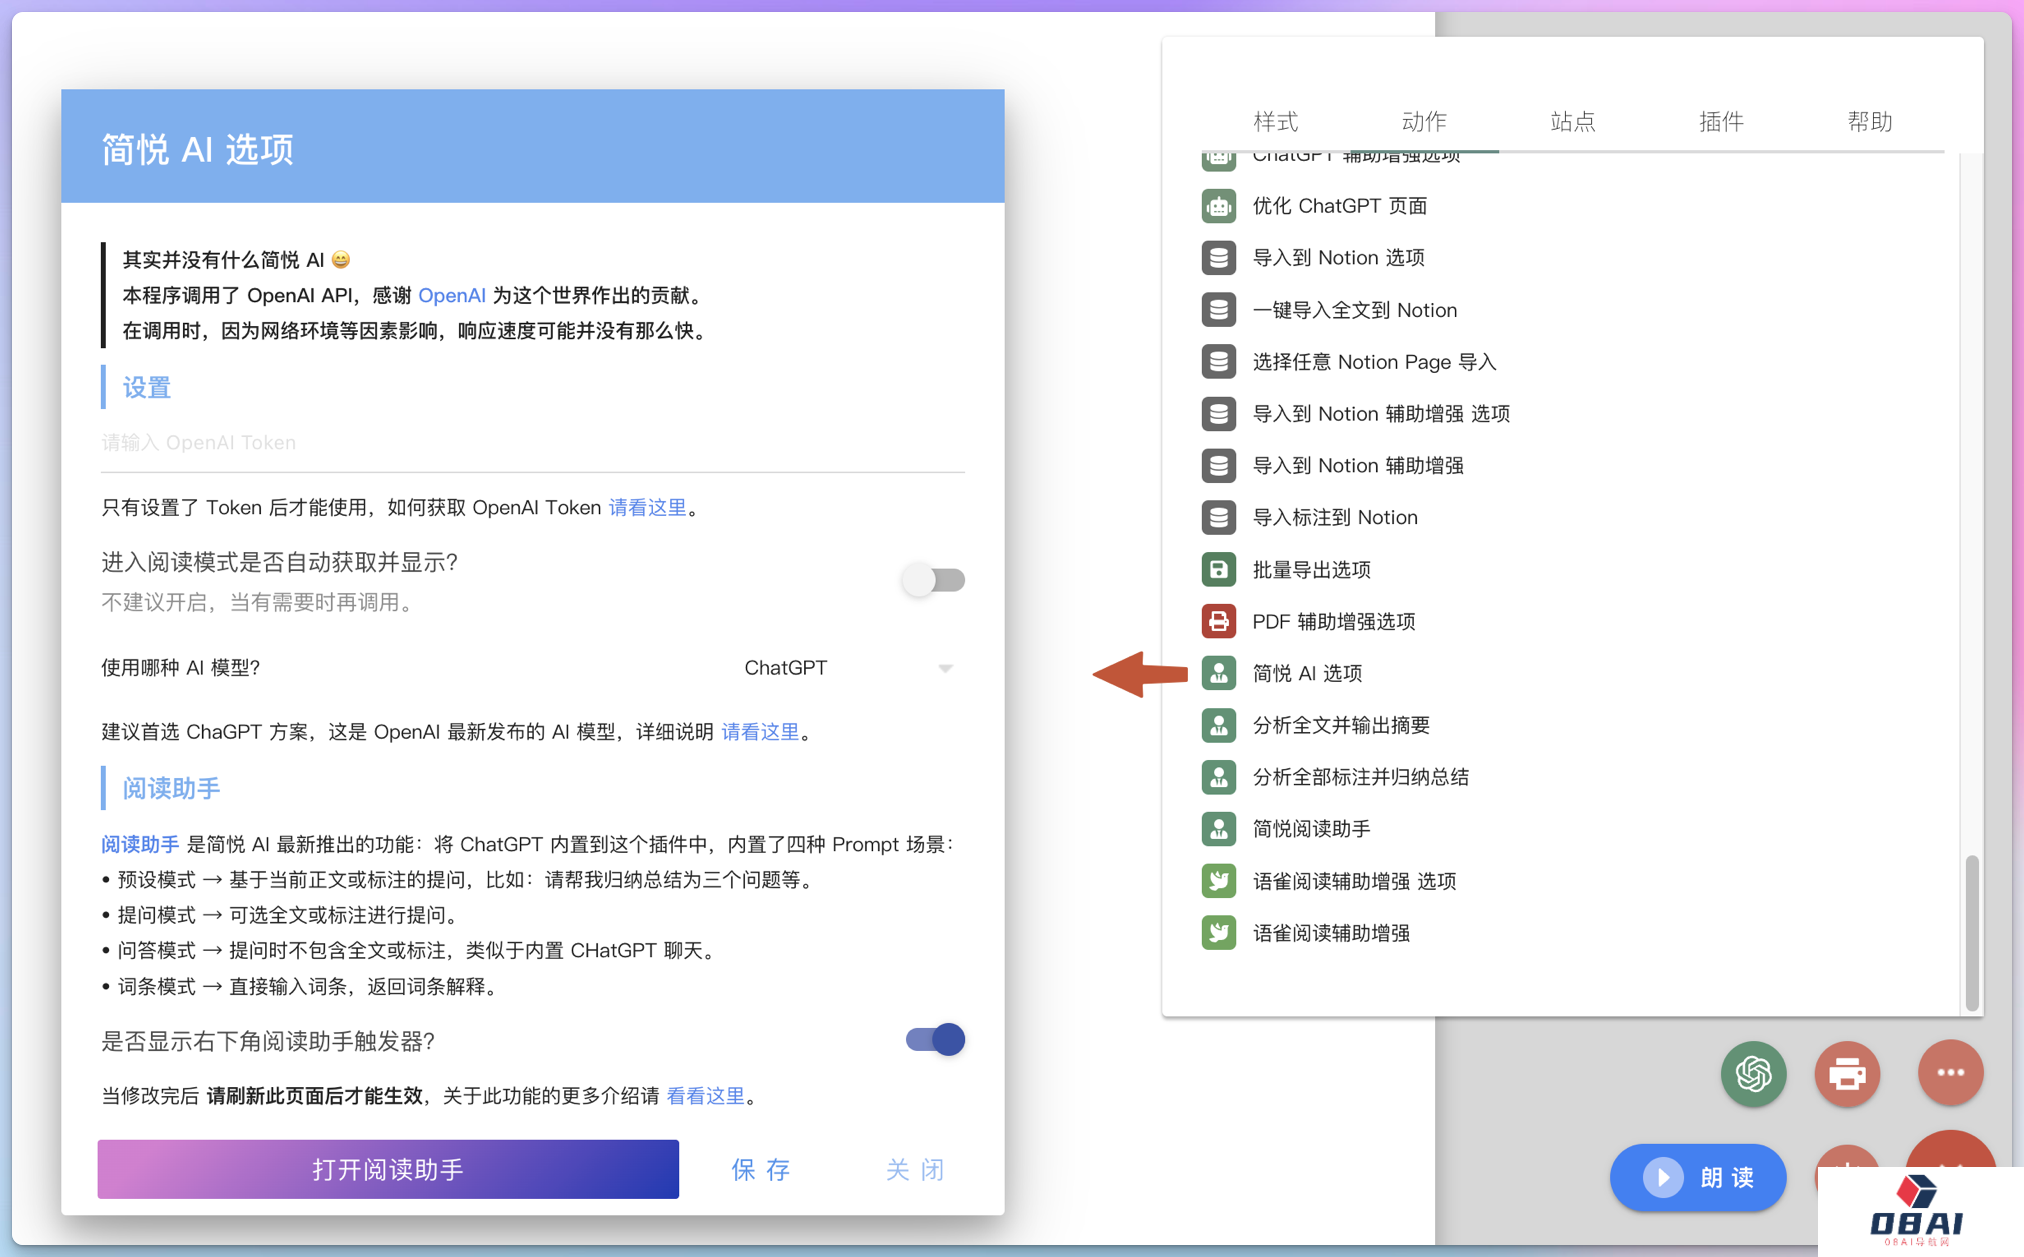Open 请看这里 link about AI model details

(760, 732)
